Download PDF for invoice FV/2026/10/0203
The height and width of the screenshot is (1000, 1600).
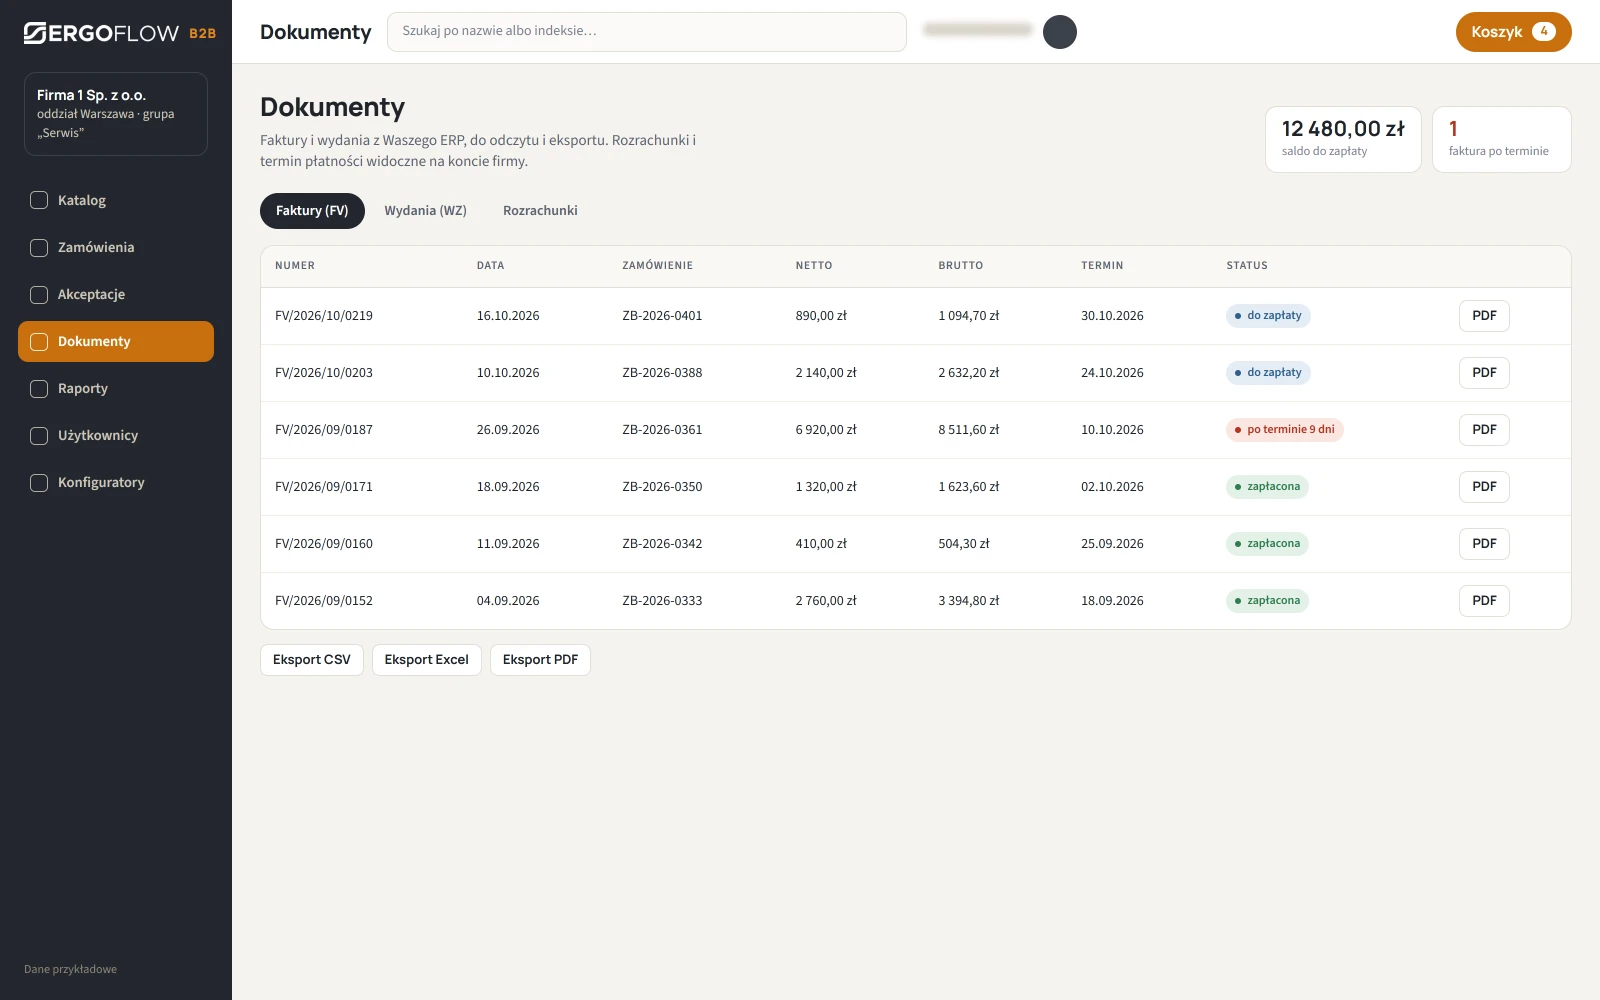pyautogui.click(x=1484, y=373)
